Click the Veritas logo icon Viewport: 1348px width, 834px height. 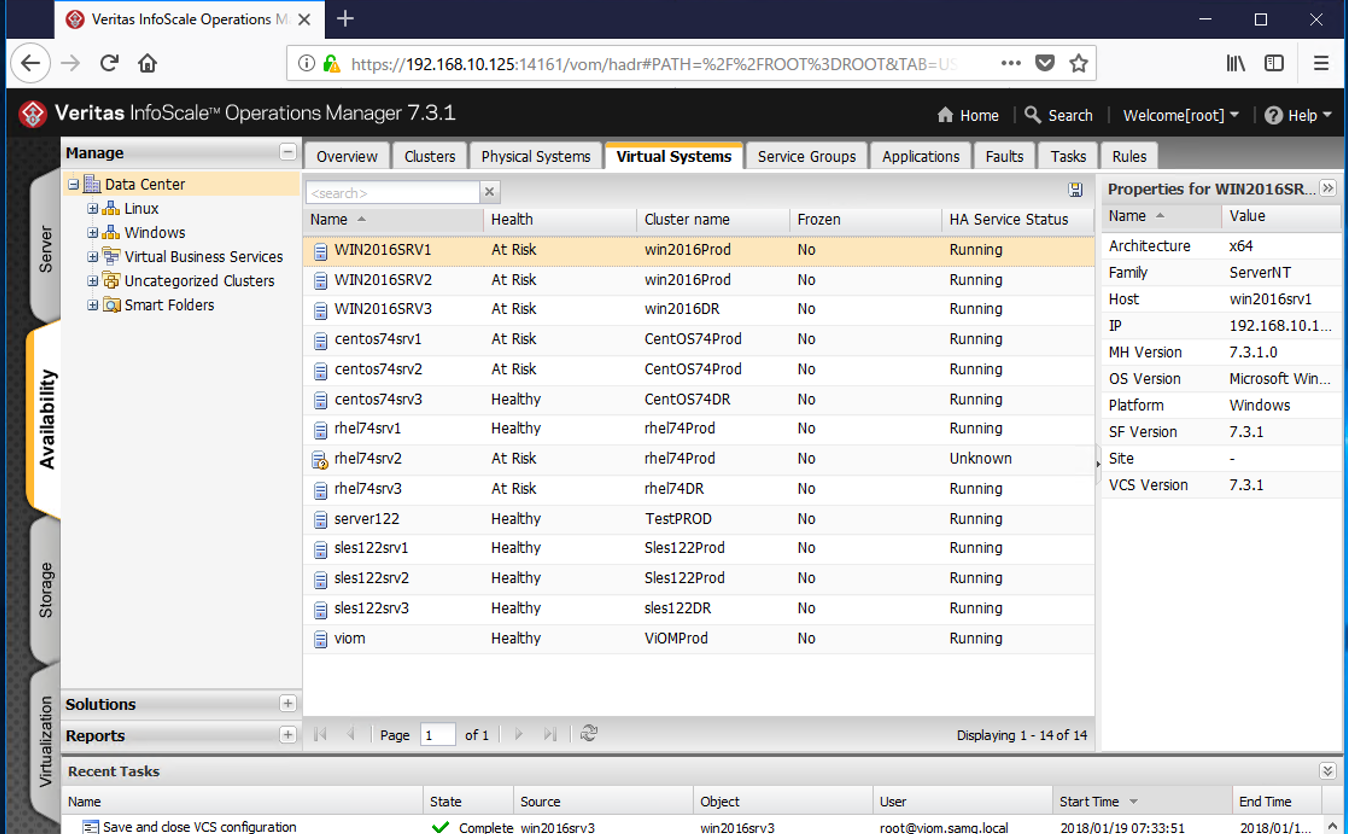pyautogui.click(x=33, y=114)
